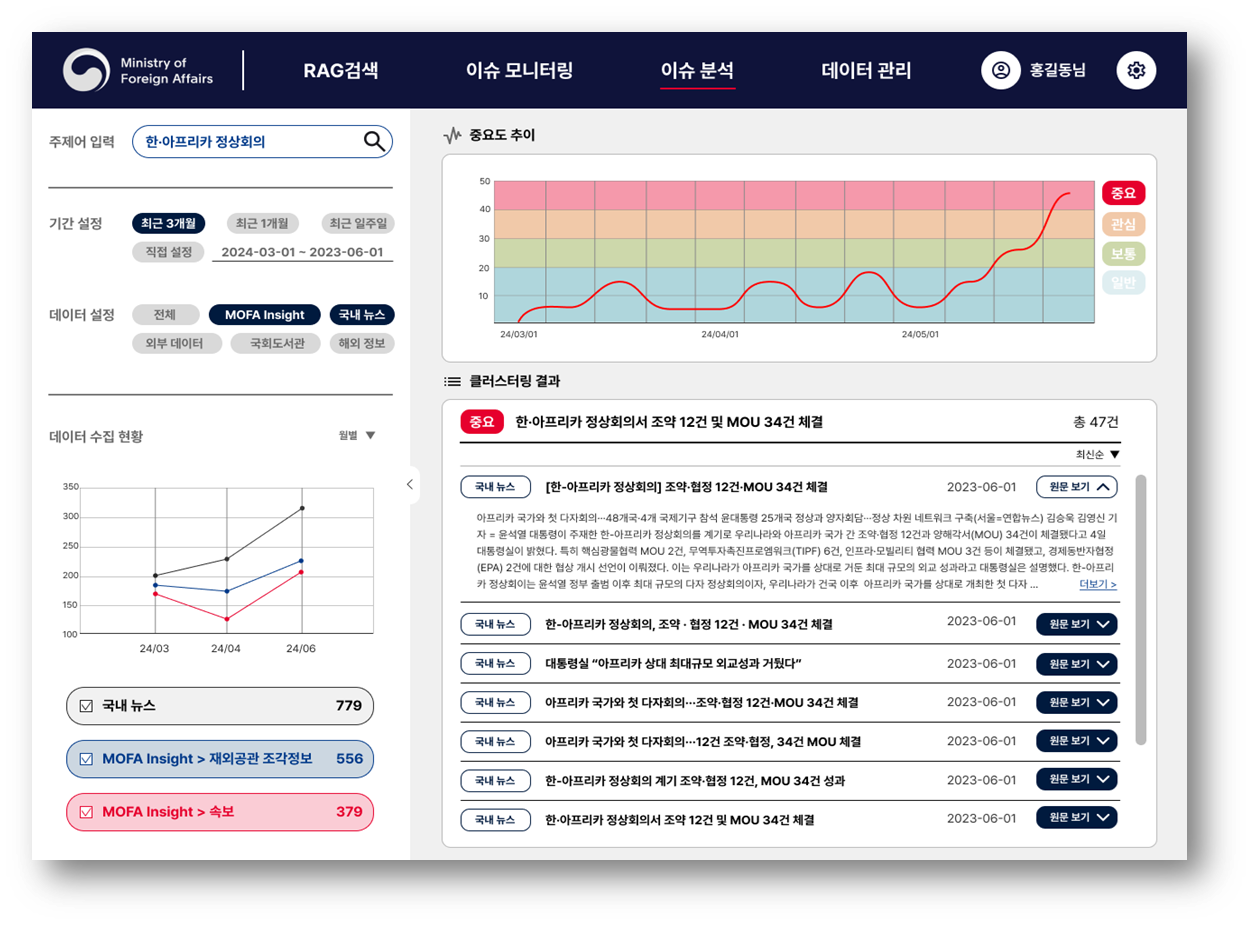Open settings via the gear icon

(x=1135, y=71)
